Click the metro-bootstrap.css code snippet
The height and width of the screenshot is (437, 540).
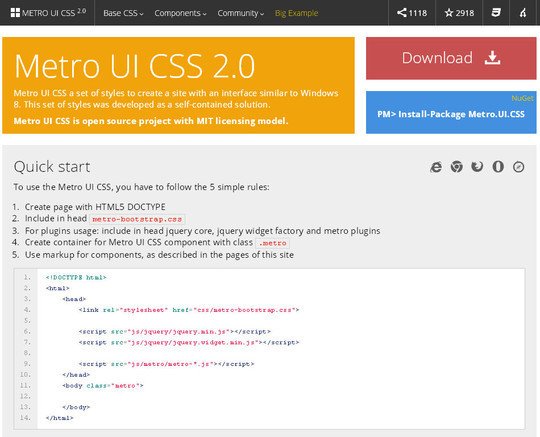click(137, 219)
